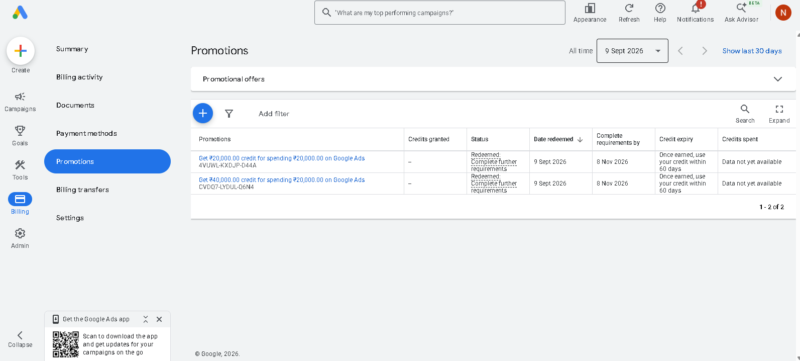Click Complete requirements by header

(618, 139)
